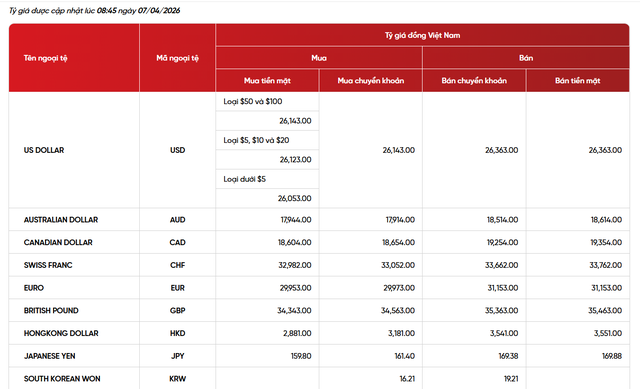Select 'AUSTRALIAN DOLLAR' row name
Screen dimensions: 640x389
(x=61, y=220)
